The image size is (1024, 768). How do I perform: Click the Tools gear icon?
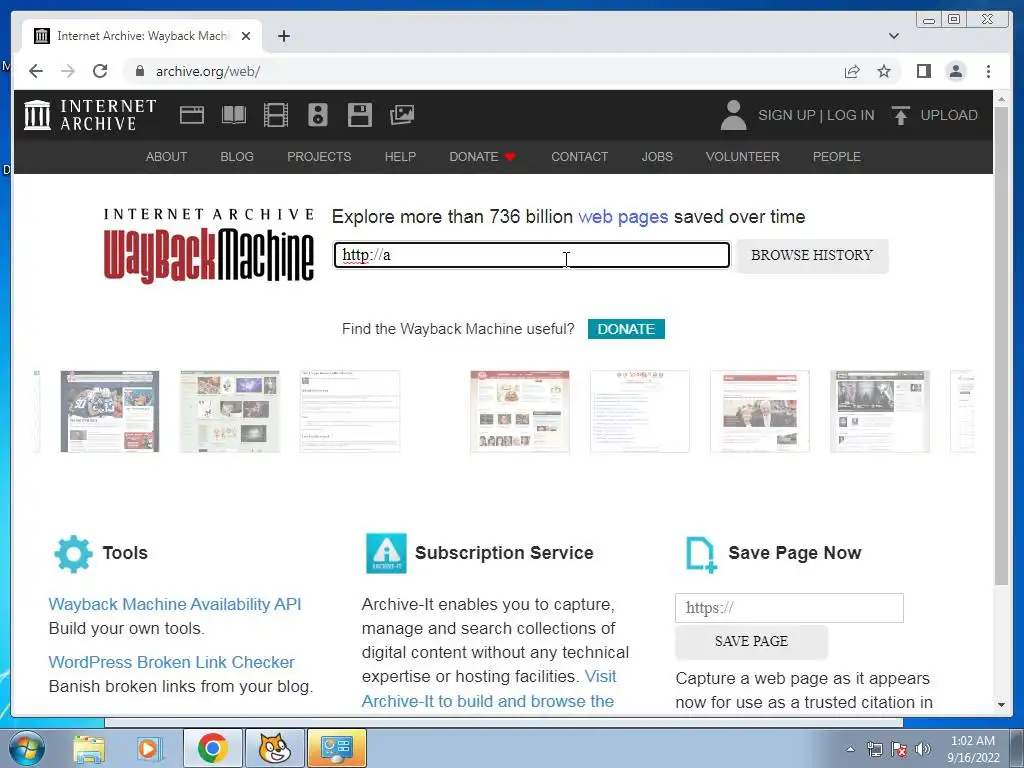click(x=73, y=554)
